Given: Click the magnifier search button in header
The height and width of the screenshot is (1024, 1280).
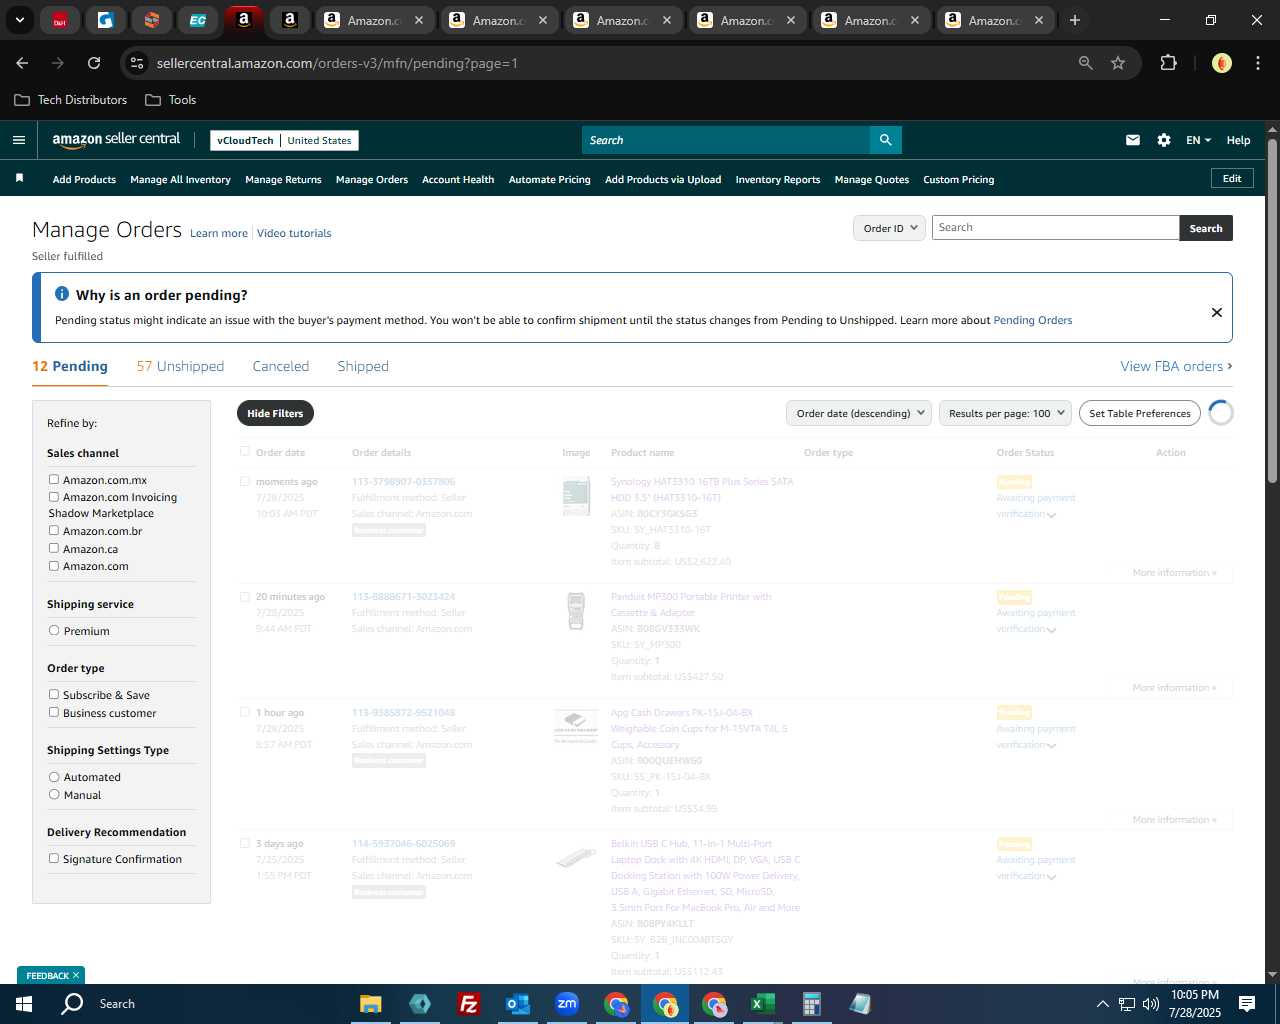Looking at the screenshot, I should pos(885,140).
